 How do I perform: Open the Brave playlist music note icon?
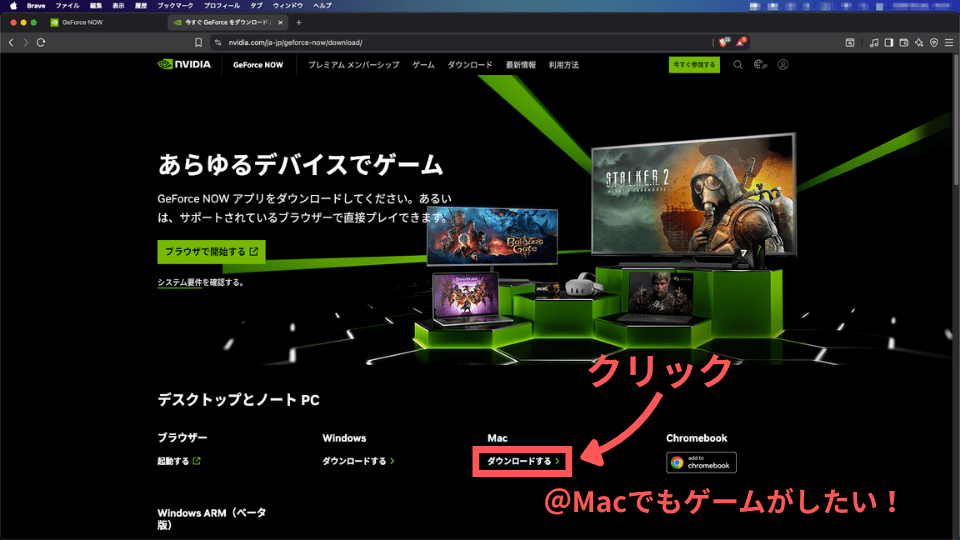(874, 42)
